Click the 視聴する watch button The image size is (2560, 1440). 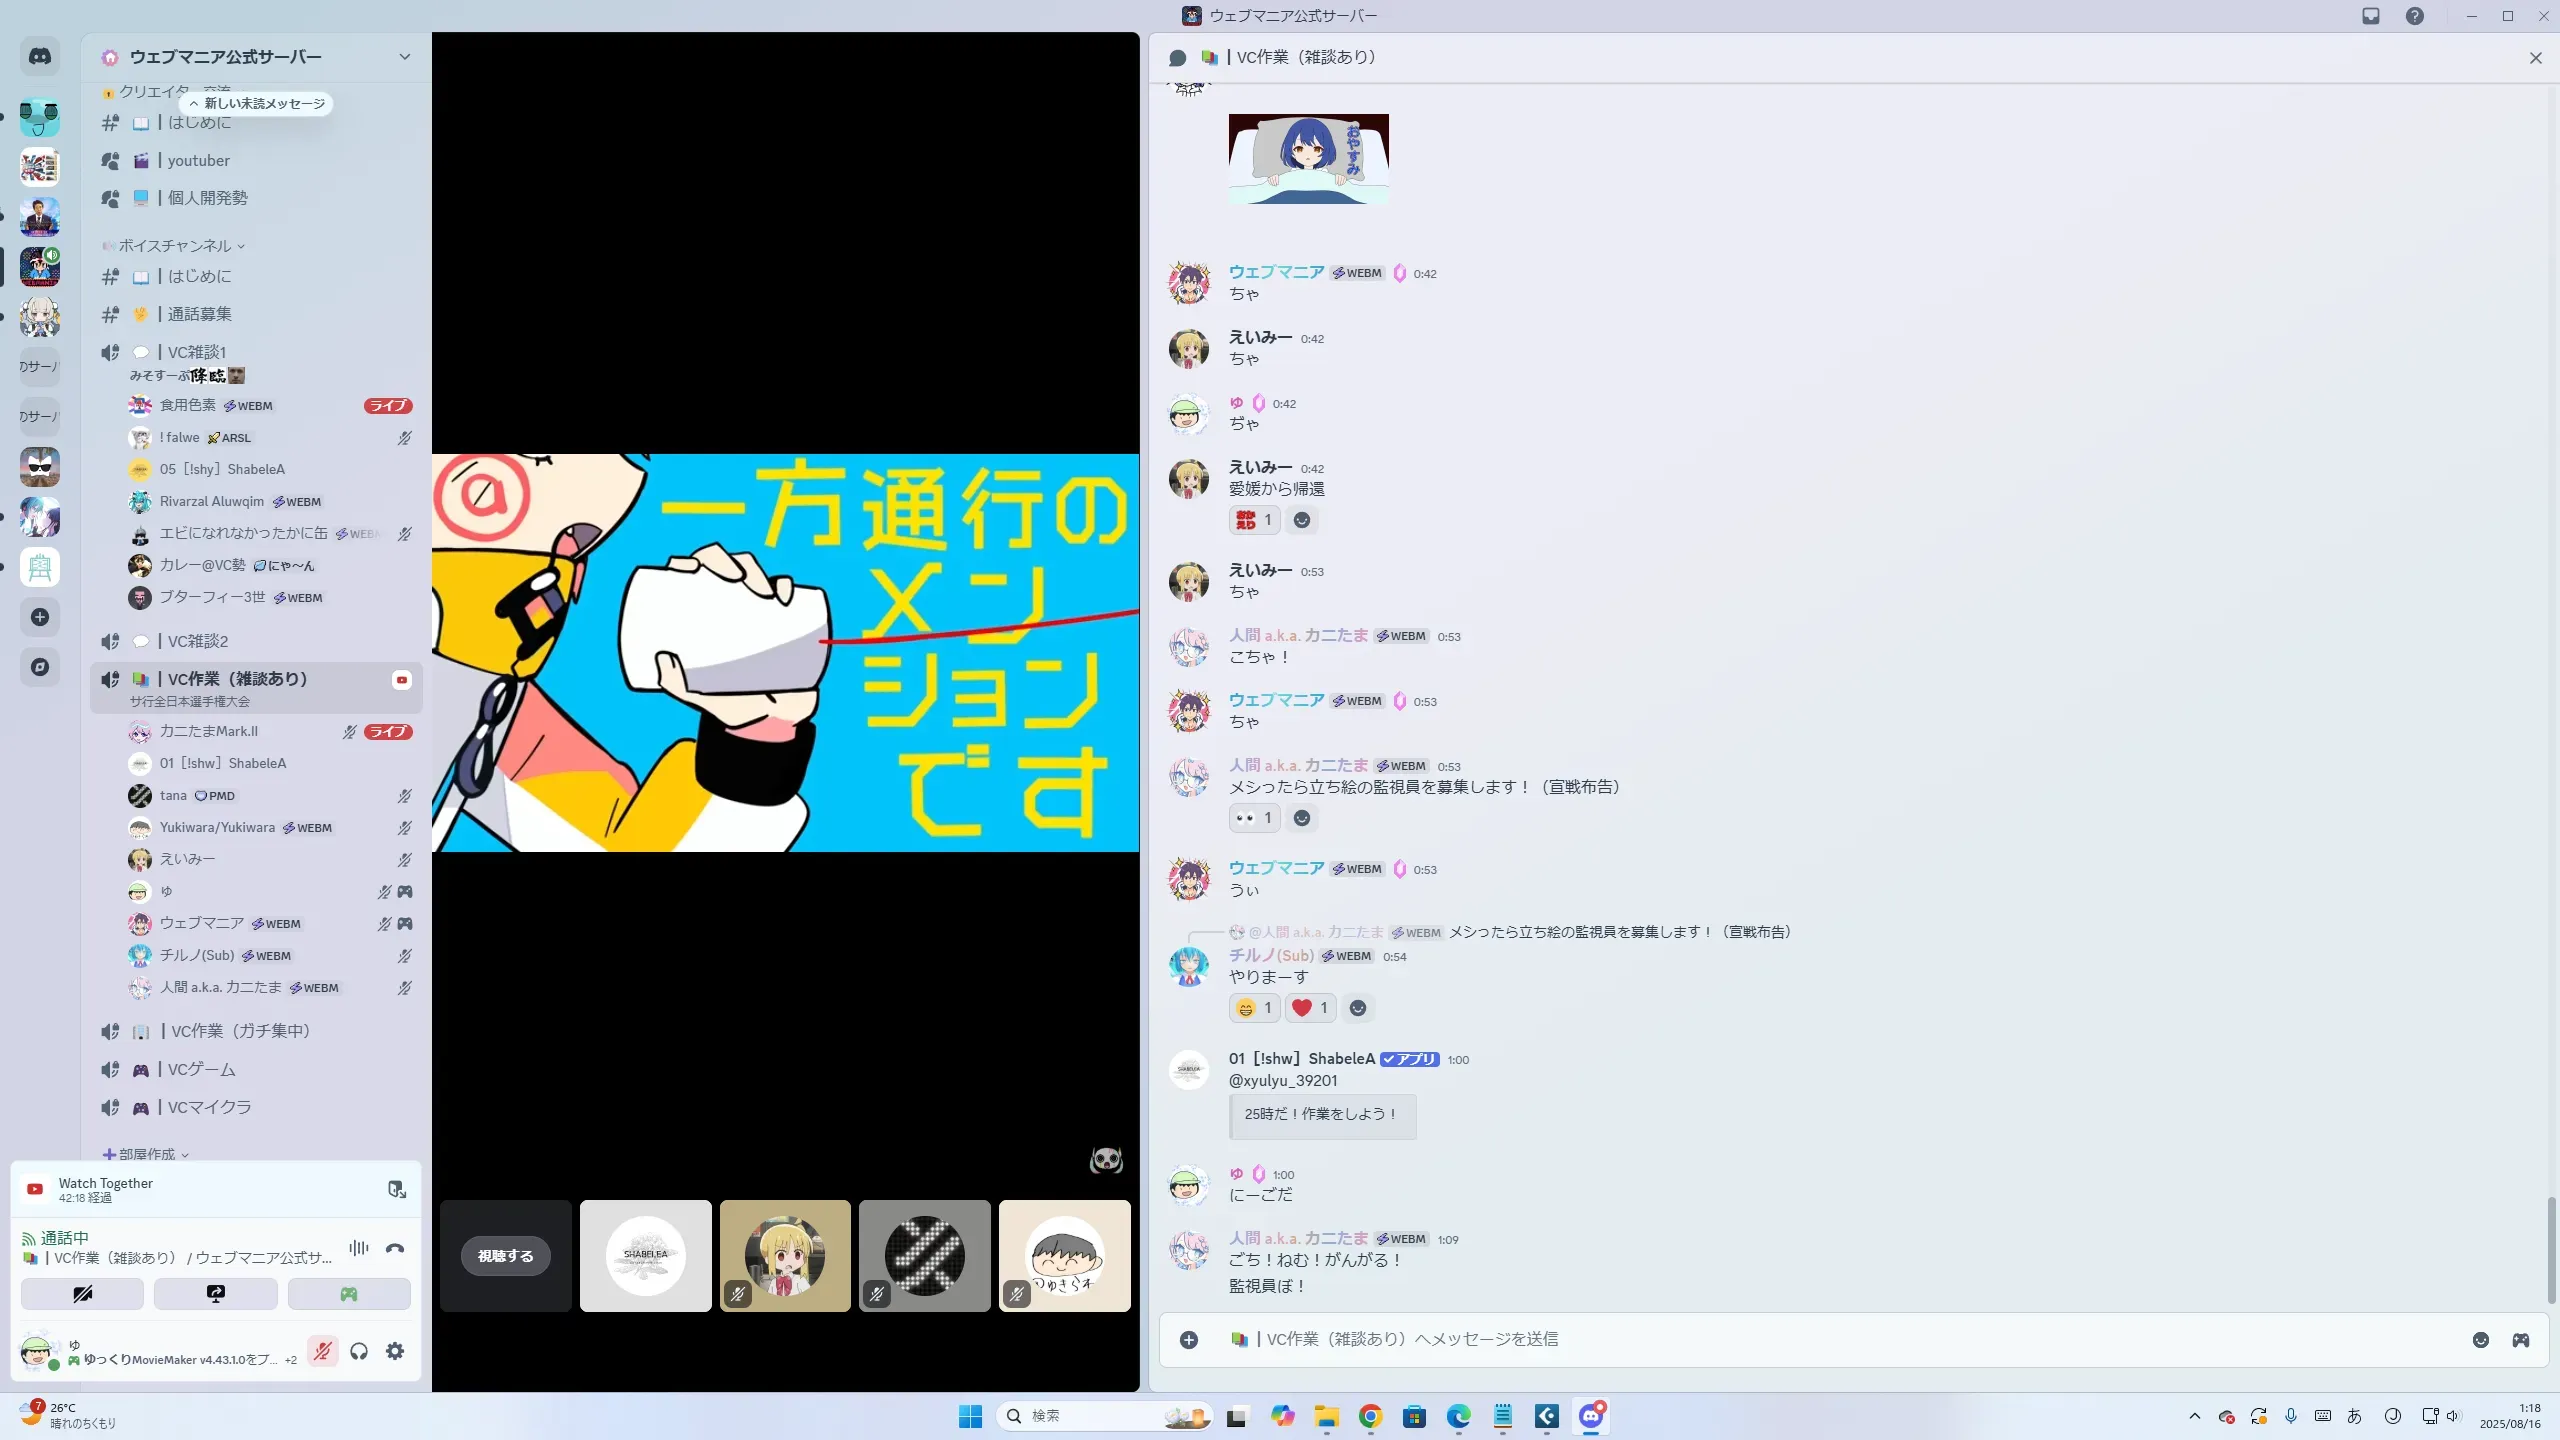[x=506, y=1256]
